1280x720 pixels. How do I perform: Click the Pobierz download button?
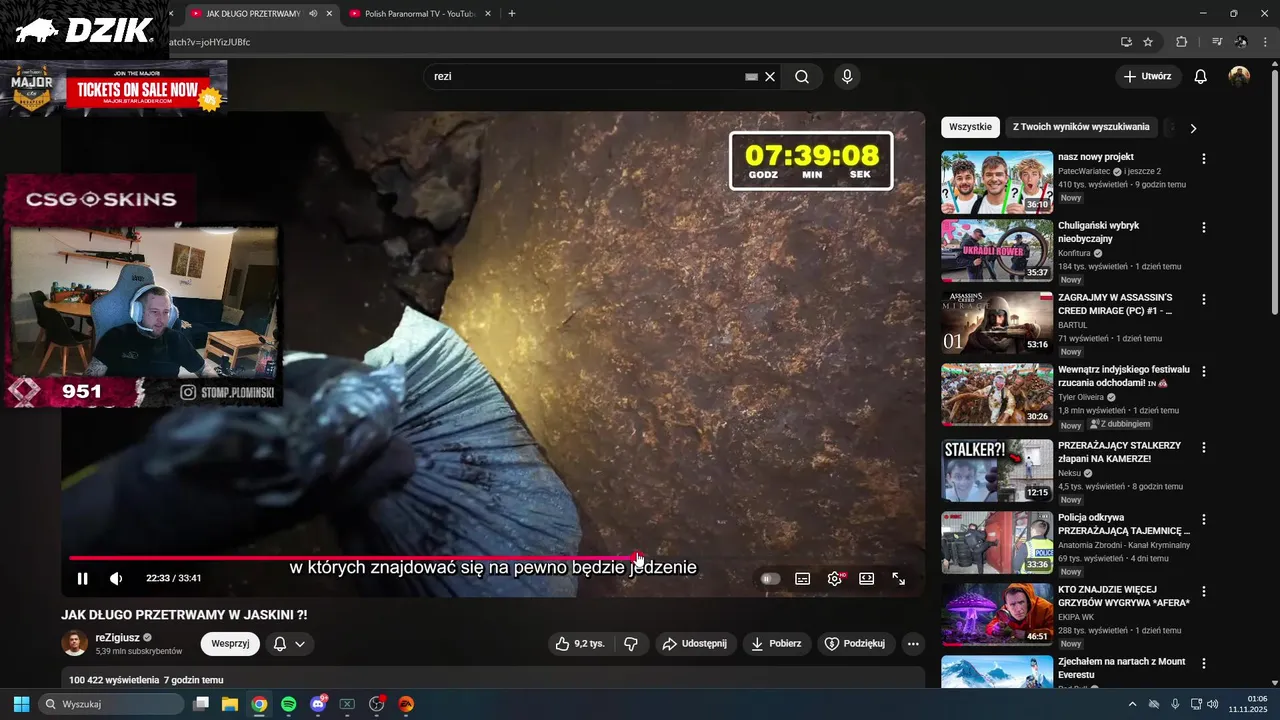(x=777, y=643)
